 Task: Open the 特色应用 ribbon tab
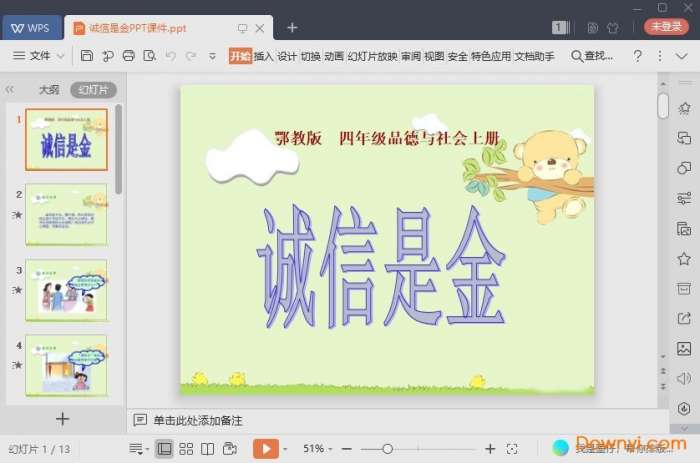coord(491,56)
